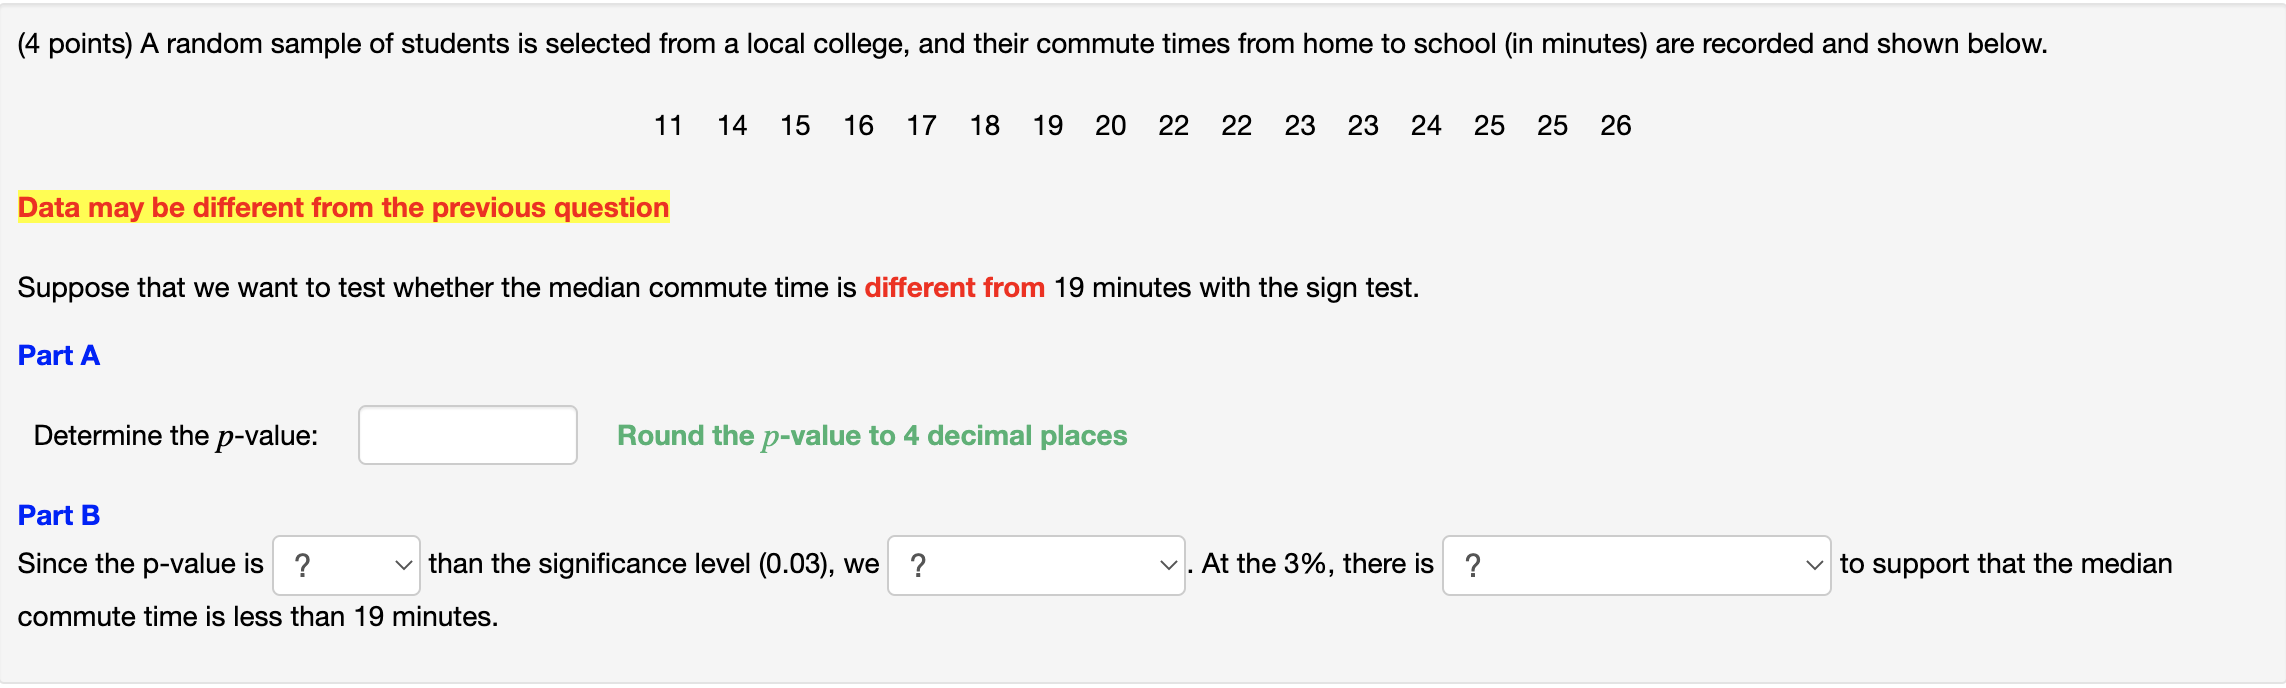Select the data value '26' in the list

(1618, 125)
